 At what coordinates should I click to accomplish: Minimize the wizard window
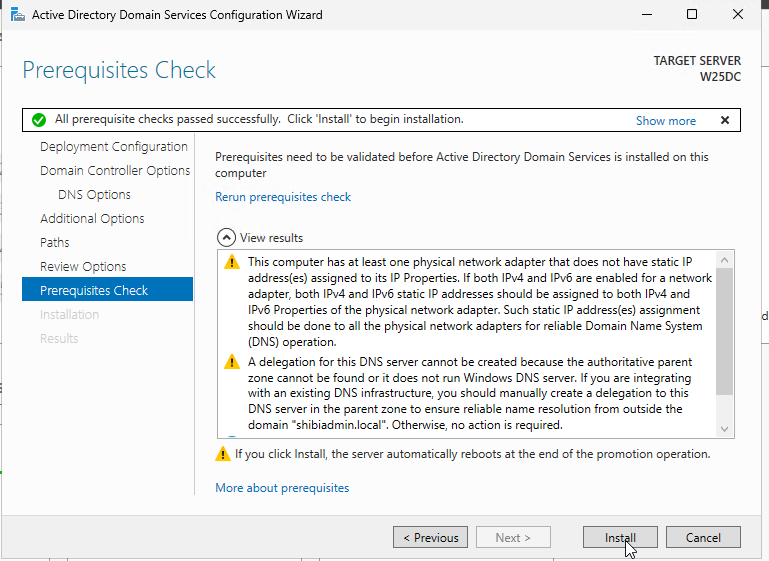[647, 14]
